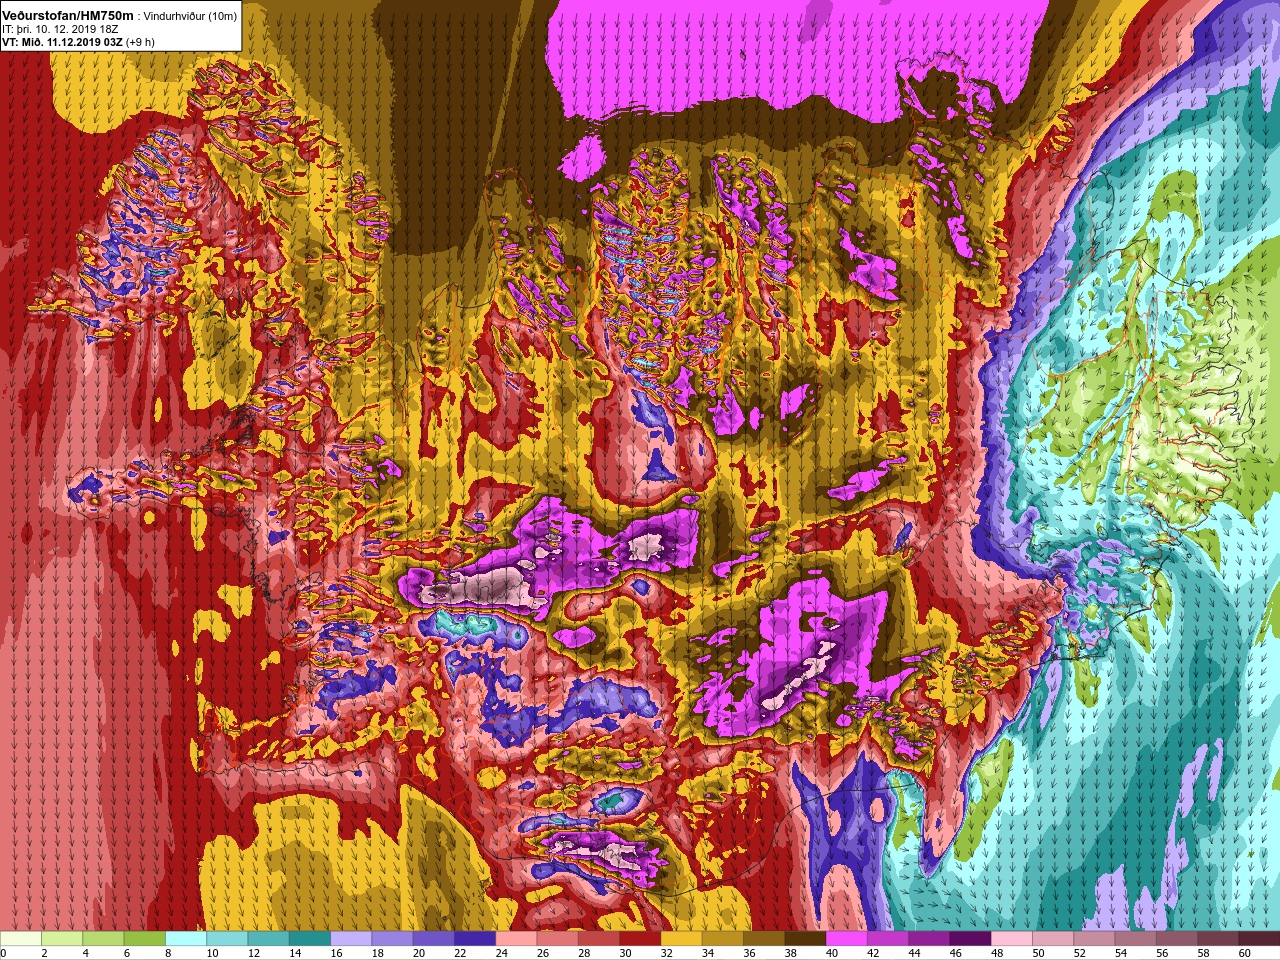
Task: Choose the 16–18 lavender legend swatch
Action: [351, 939]
